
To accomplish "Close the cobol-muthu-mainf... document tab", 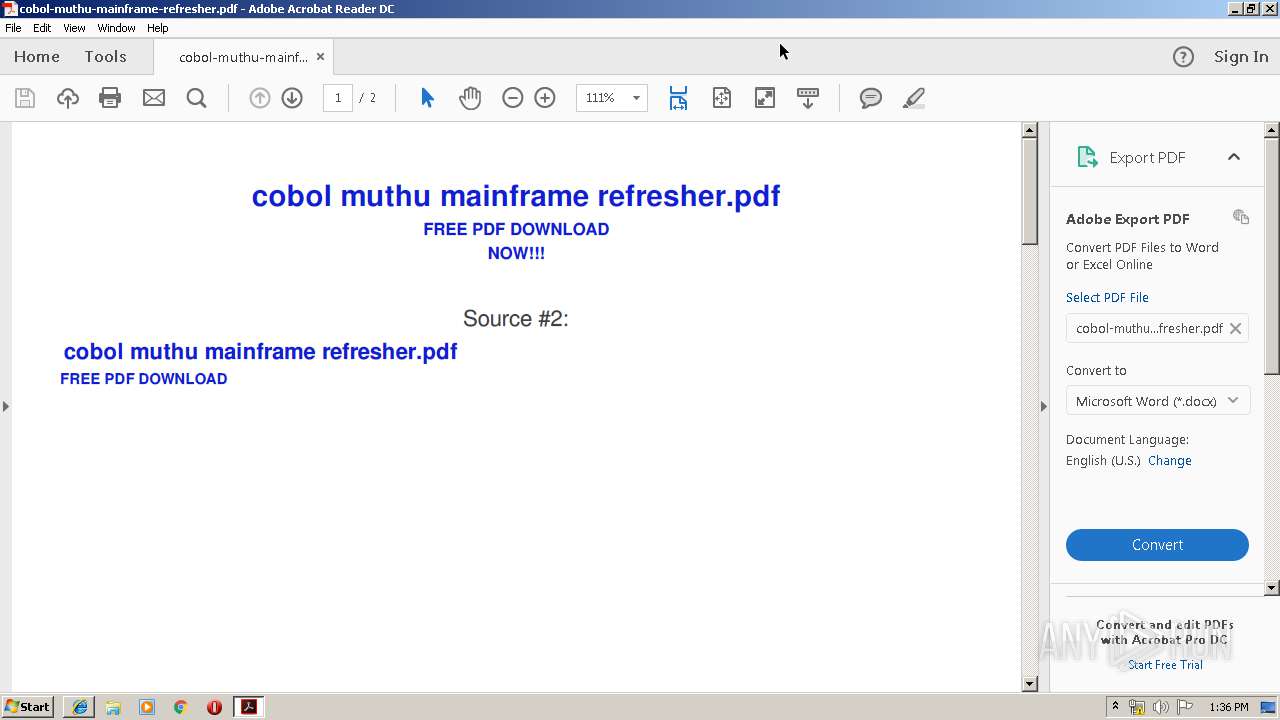I will click(x=320, y=57).
